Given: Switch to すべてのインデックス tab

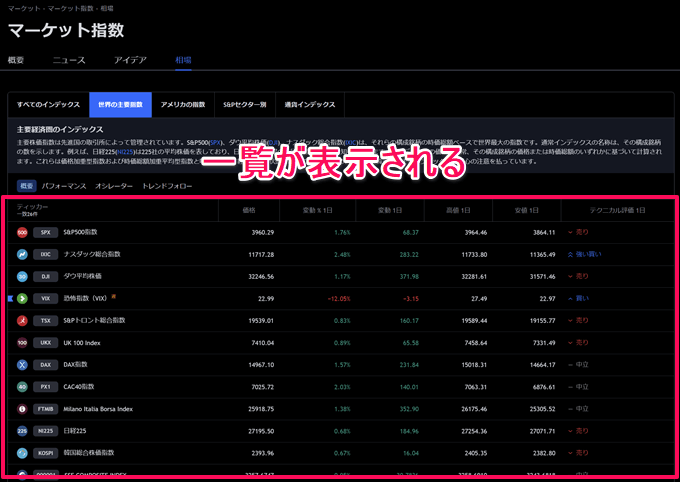Looking at the screenshot, I should (49, 105).
